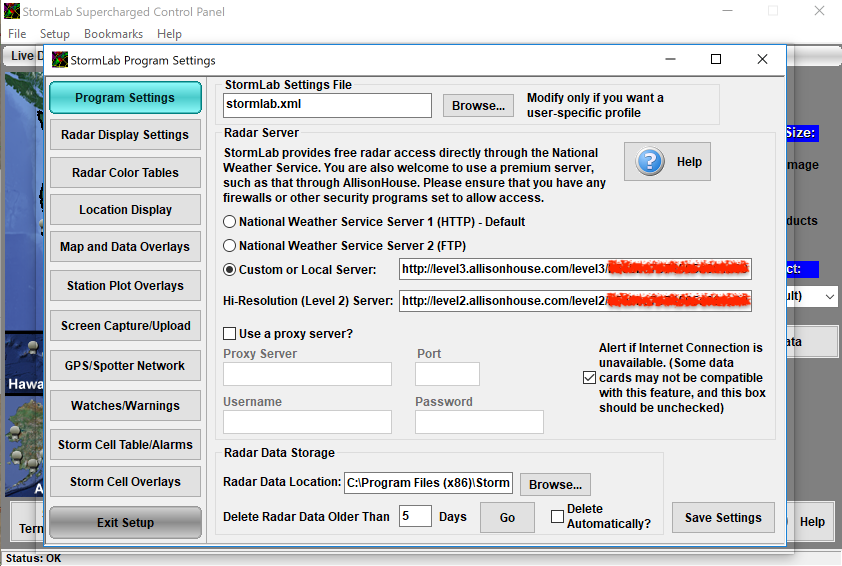
Task: Open Radar Display Settings section
Action: click(x=126, y=135)
